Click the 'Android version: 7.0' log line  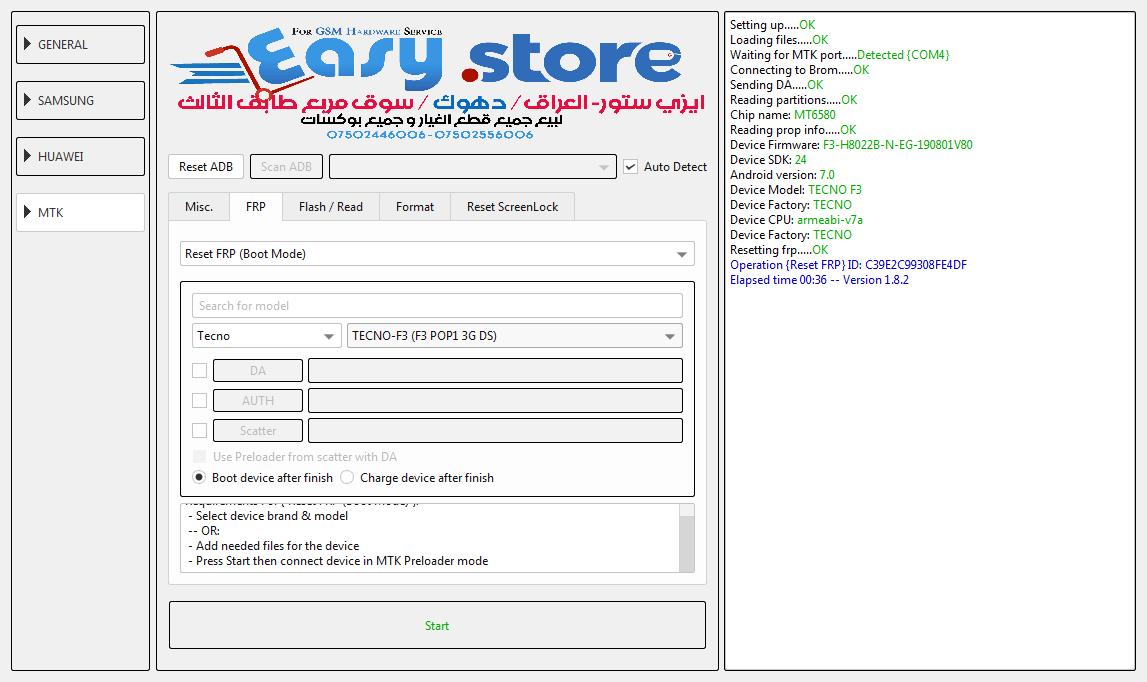coord(782,175)
